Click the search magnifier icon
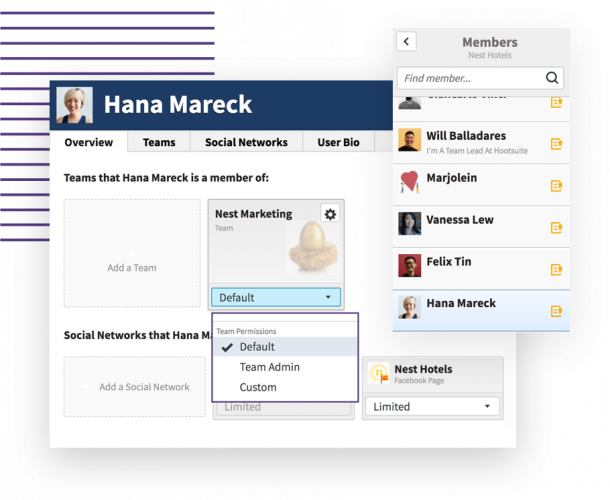Viewport: 610px width, 500px height. pos(552,78)
